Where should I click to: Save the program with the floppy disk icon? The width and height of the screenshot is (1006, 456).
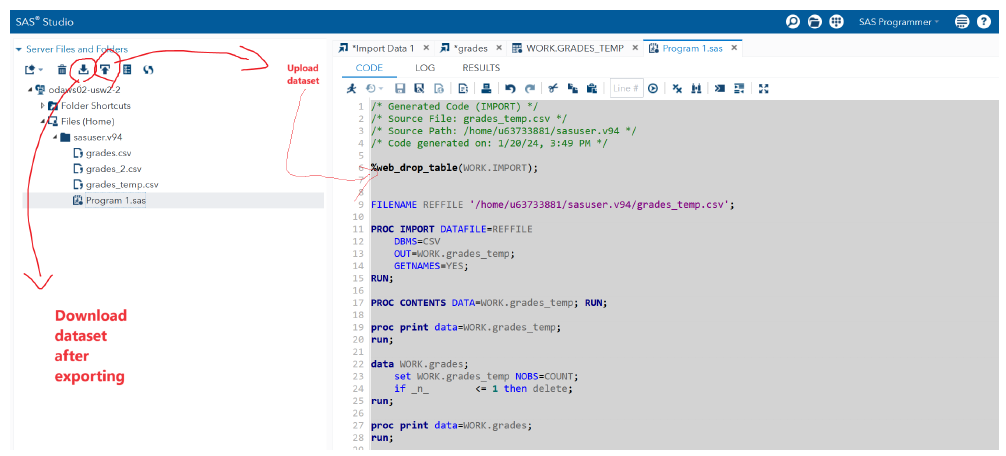[400, 88]
